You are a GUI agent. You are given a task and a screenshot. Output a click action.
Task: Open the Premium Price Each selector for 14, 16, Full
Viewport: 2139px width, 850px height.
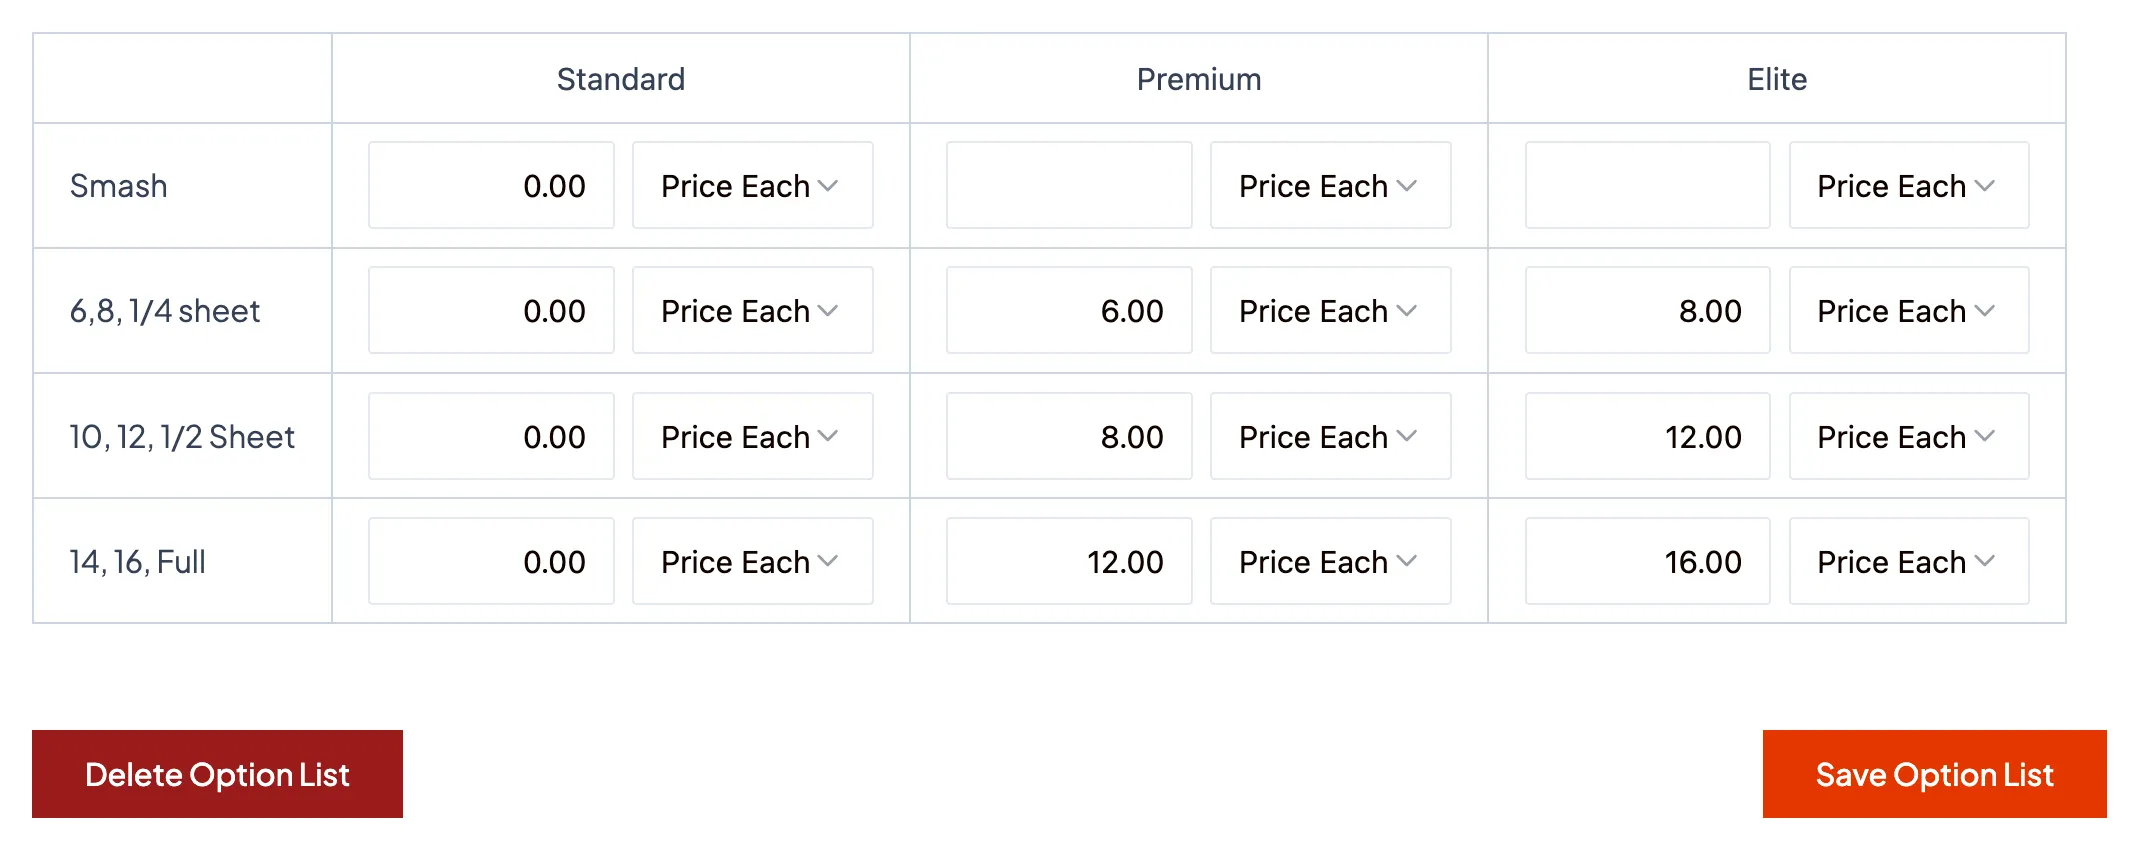click(1330, 561)
